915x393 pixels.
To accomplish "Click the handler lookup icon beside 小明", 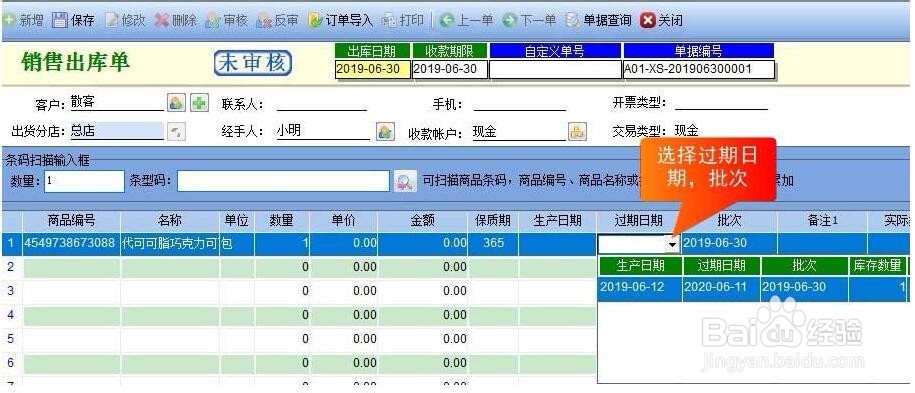I will pyautogui.click(x=385, y=131).
